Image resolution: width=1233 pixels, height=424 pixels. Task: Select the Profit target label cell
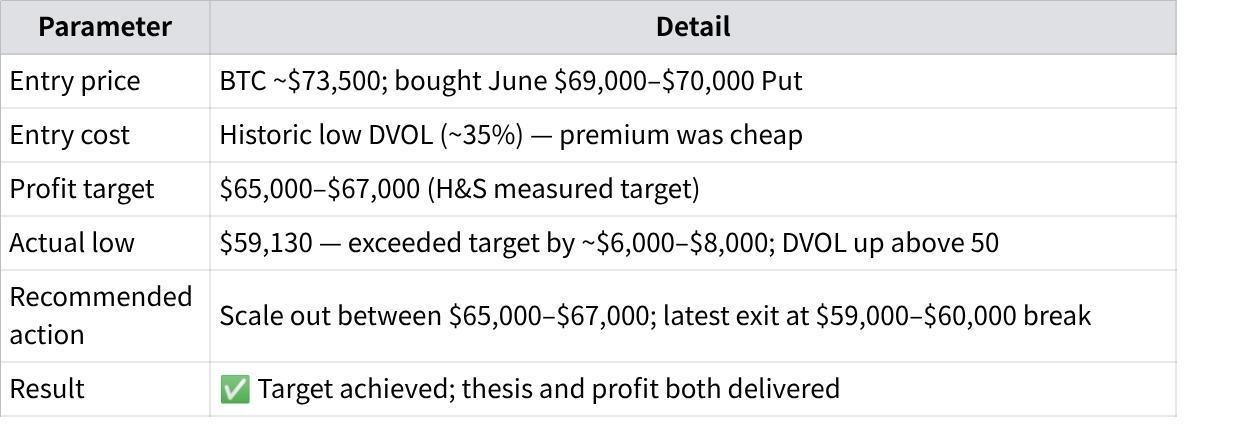[x=105, y=189]
